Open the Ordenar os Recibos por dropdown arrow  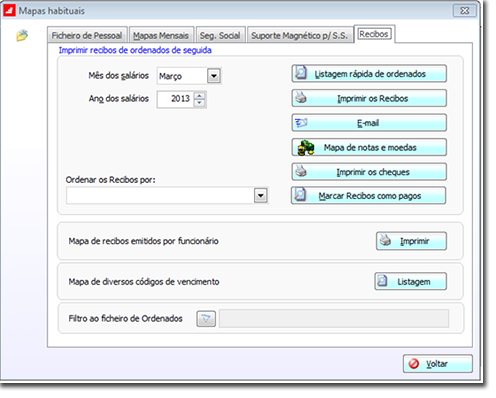tap(261, 195)
